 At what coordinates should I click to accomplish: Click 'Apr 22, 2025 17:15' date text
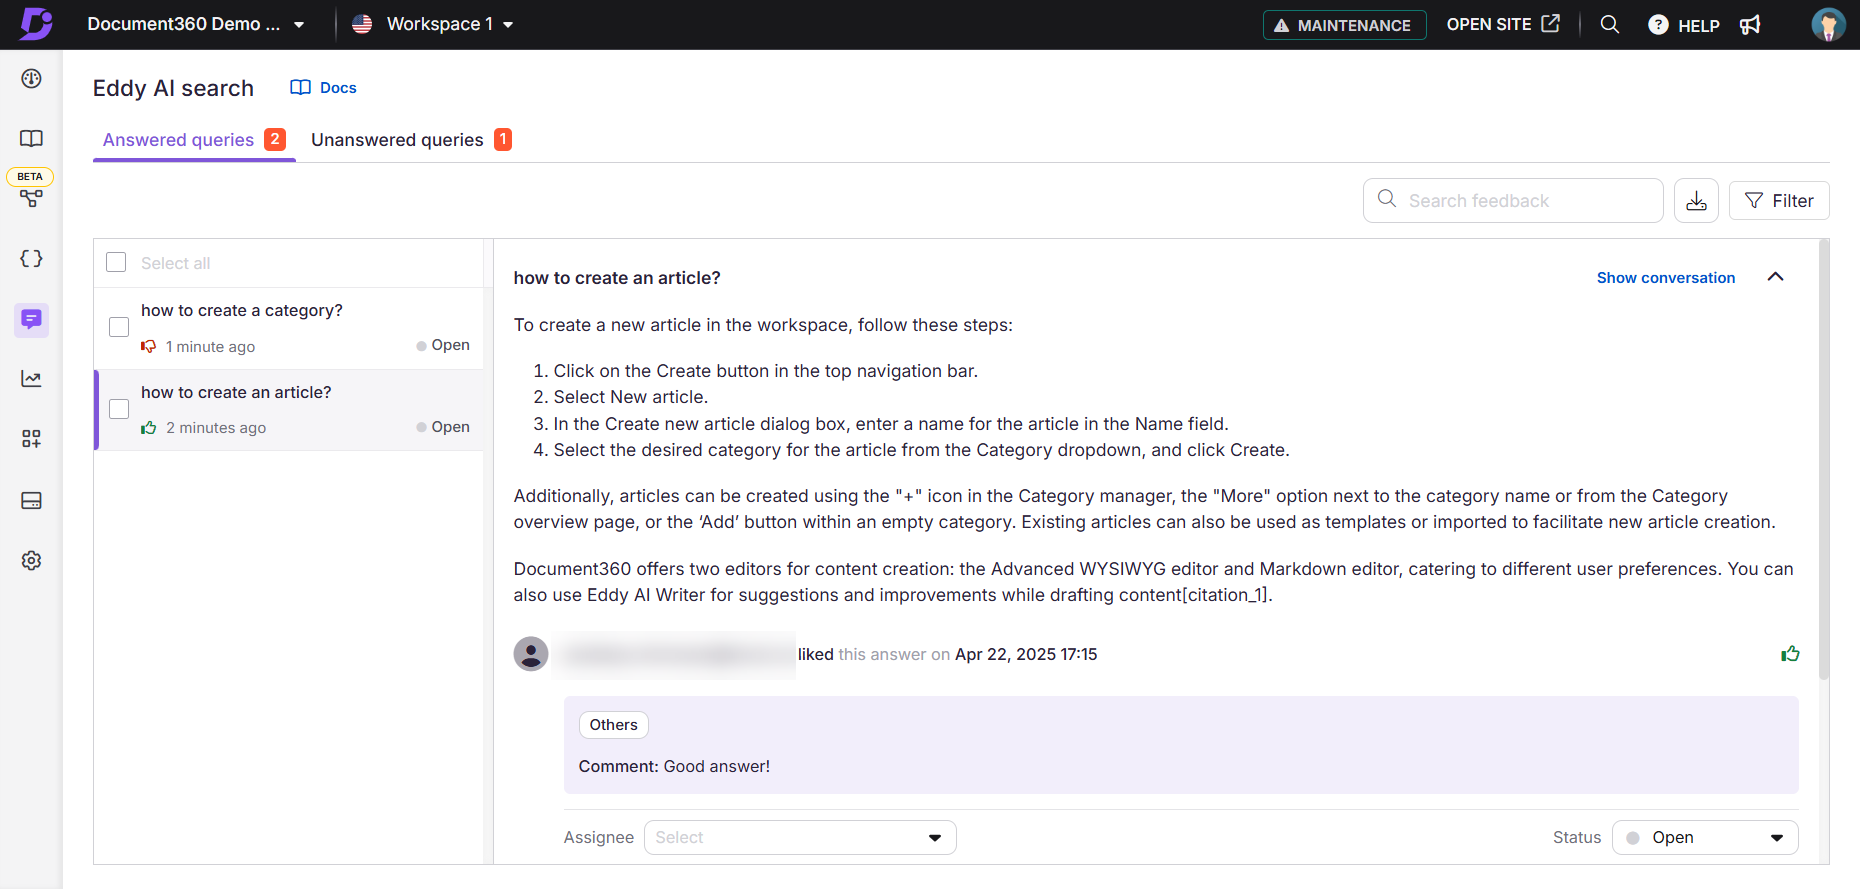click(x=1026, y=654)
